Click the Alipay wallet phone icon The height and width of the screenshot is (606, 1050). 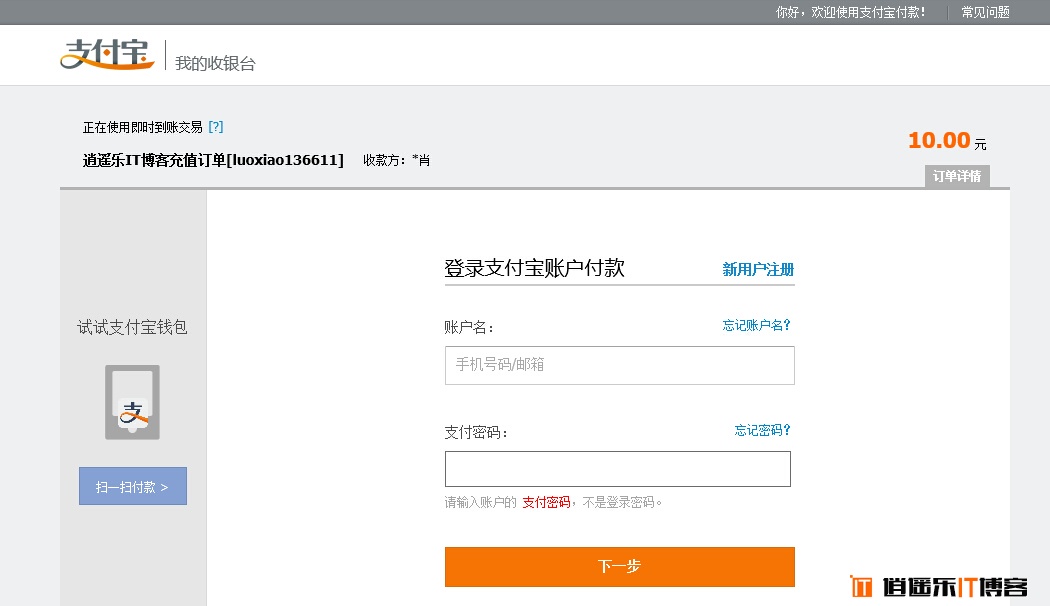(133, 402)
